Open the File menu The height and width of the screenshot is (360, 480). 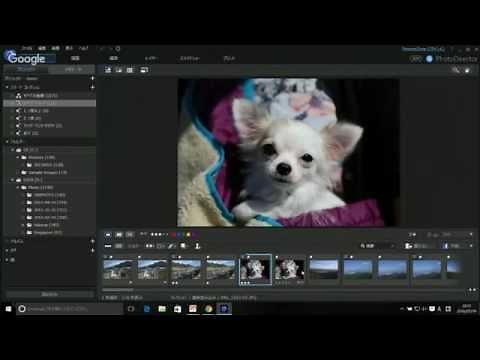(x=27, y=48)
